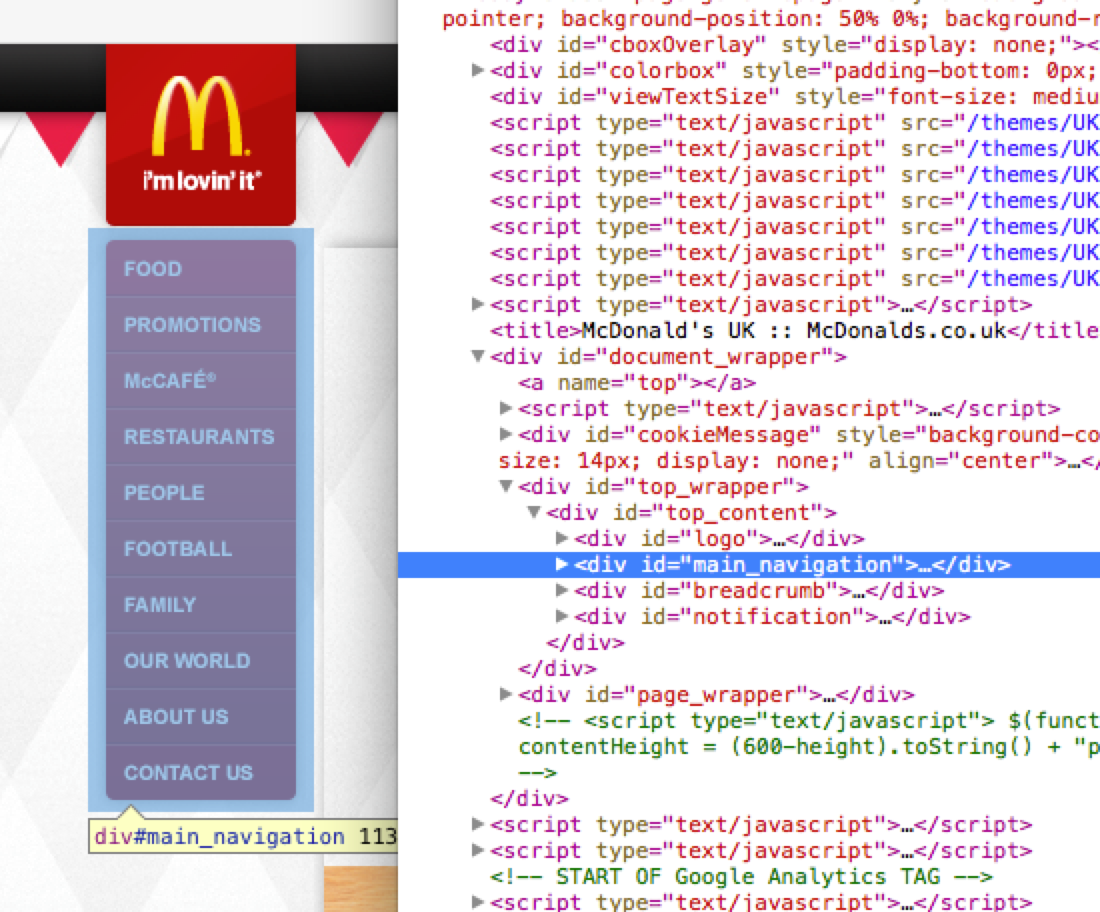Click the div#main_navigation inspector tooltip
This screenshot has width=1100, height=912.
[x=243, y=836]
